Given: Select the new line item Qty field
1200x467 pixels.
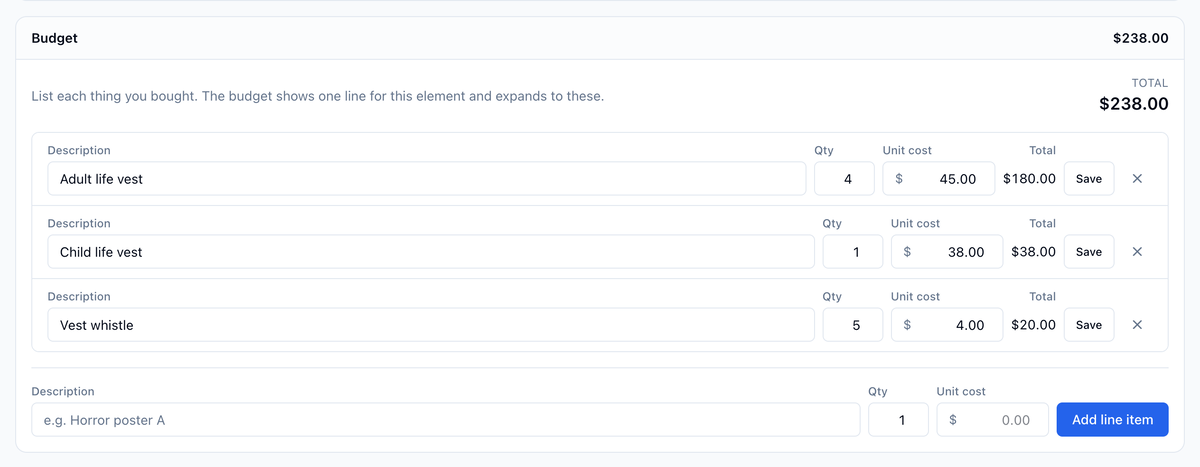Looking at the screenshot, I should [x=898, y=420].
